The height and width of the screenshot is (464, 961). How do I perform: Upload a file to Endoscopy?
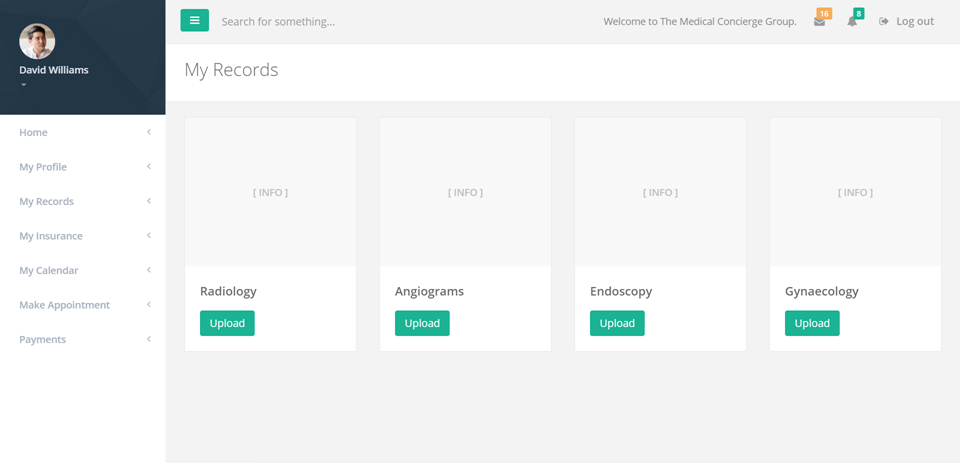click(617, 323)
